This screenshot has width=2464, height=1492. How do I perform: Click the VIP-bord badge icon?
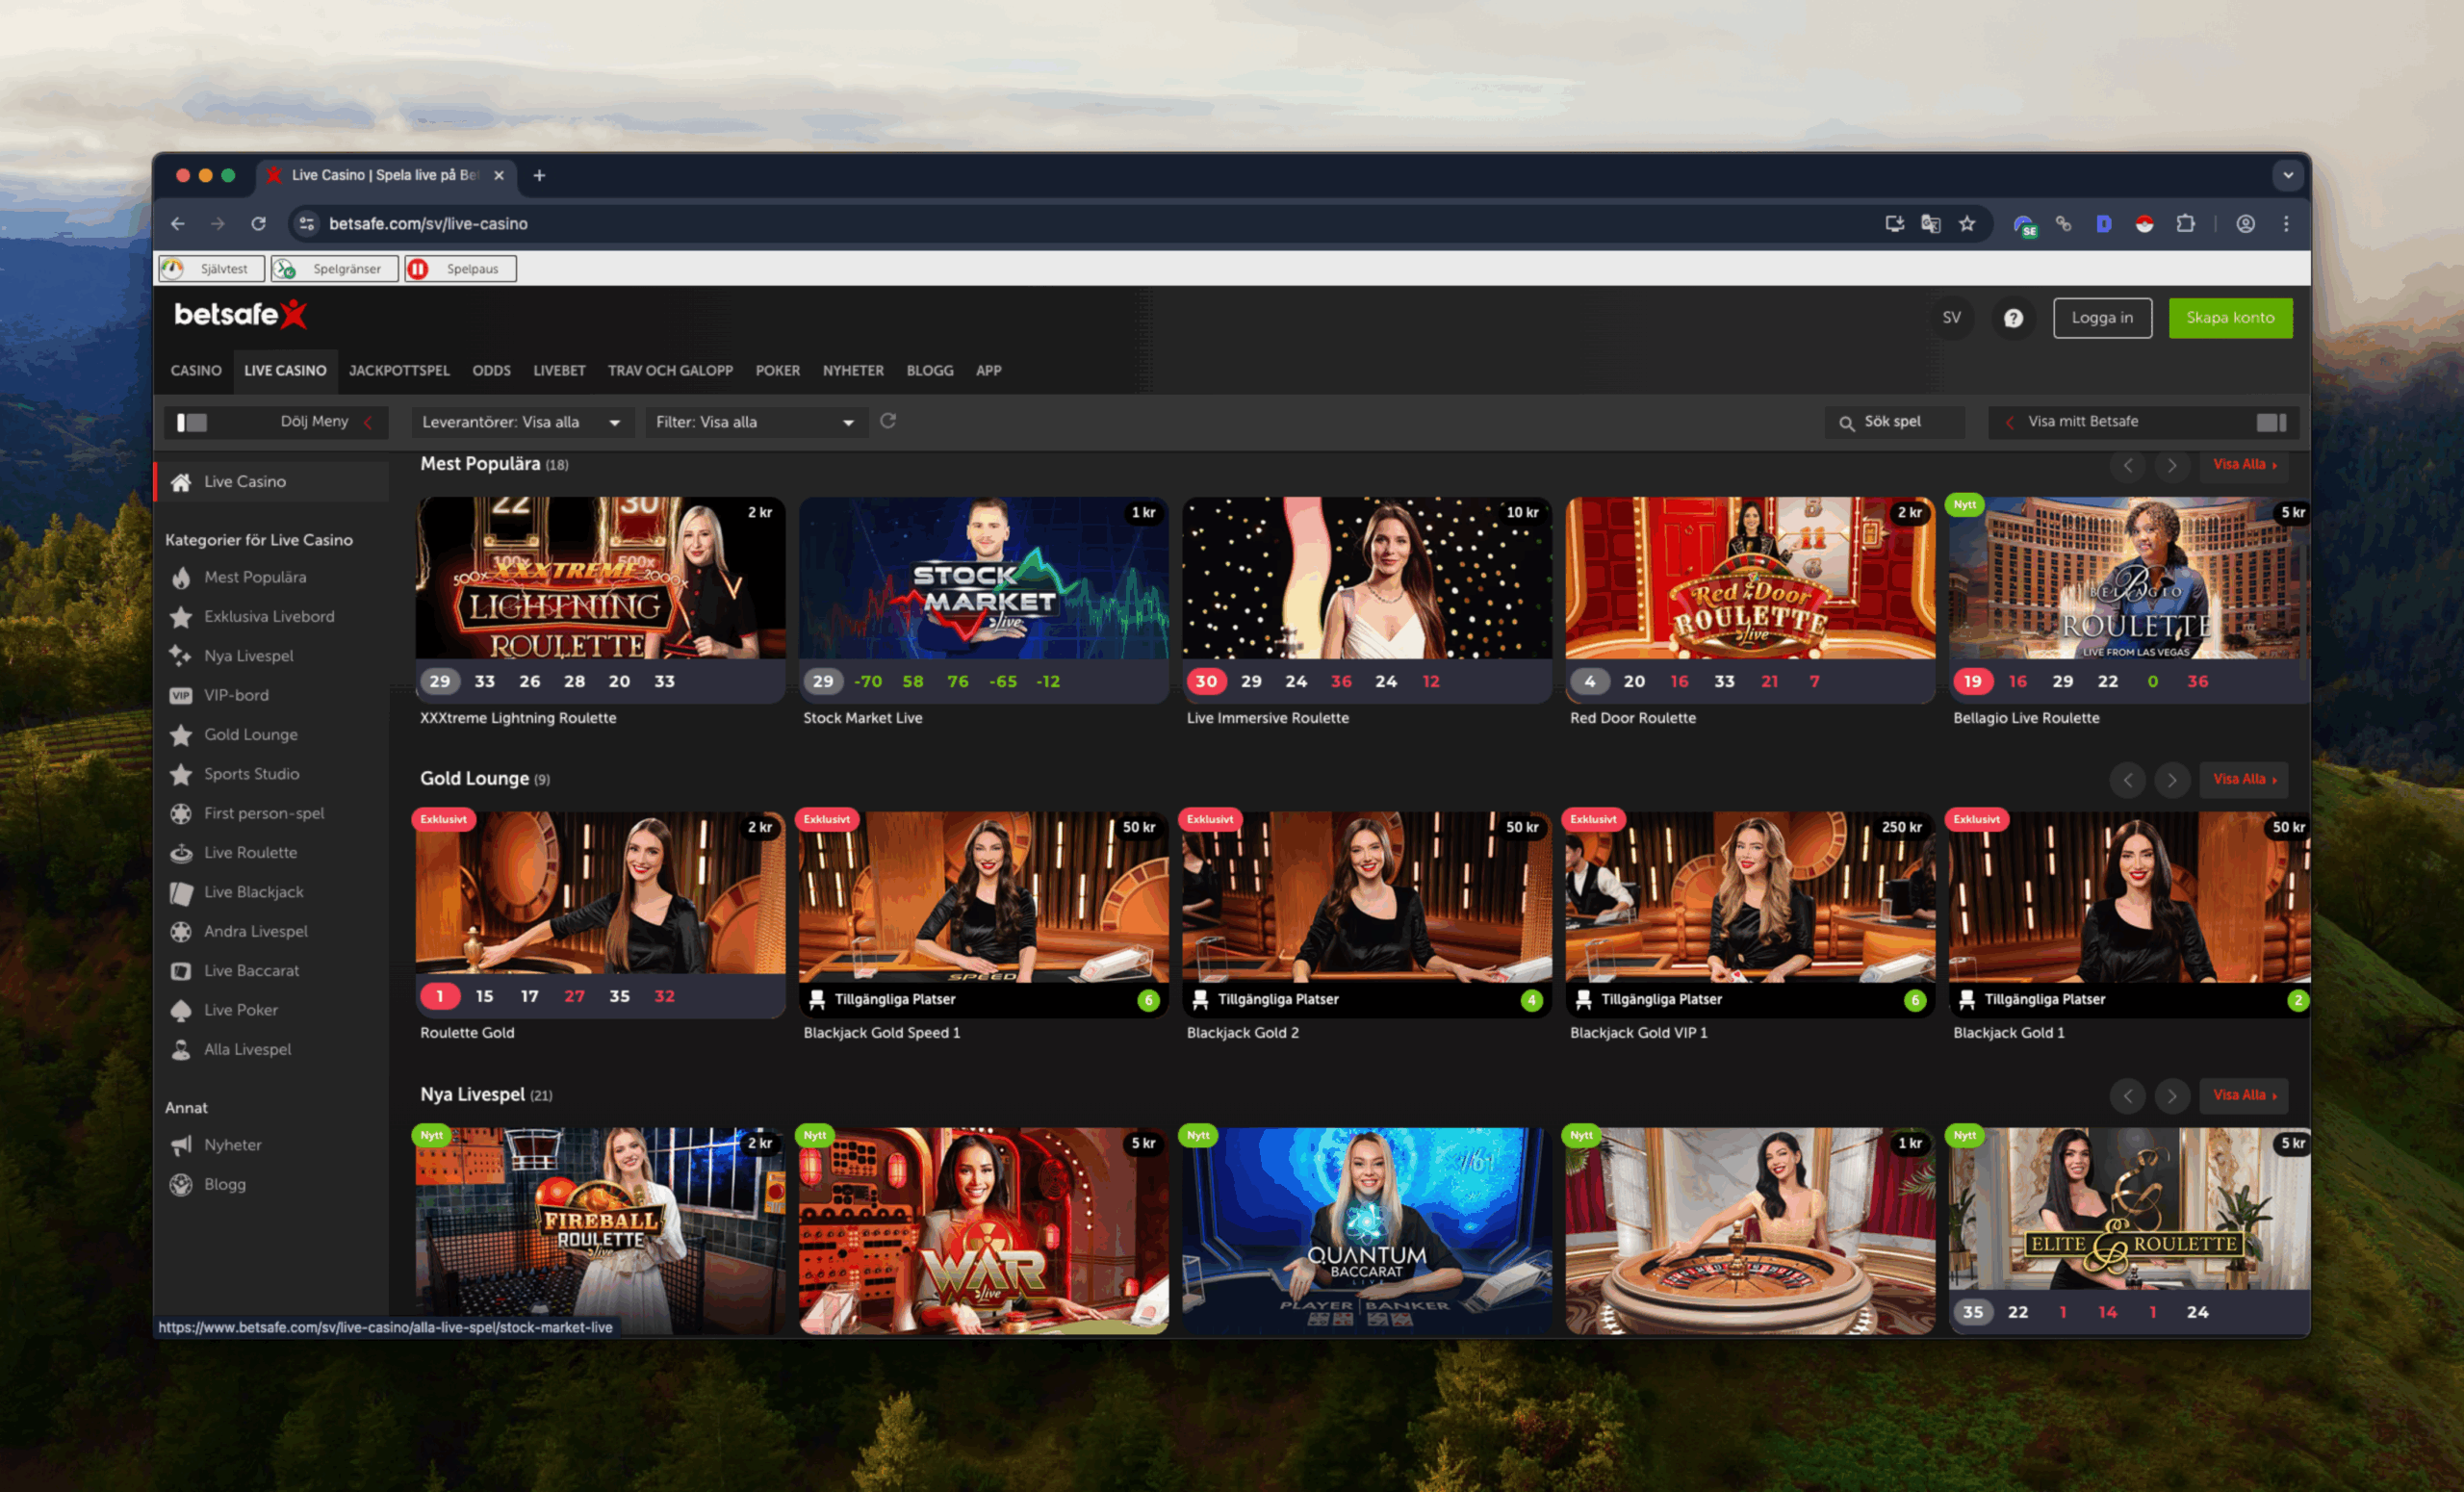click(x=181, y=695)
